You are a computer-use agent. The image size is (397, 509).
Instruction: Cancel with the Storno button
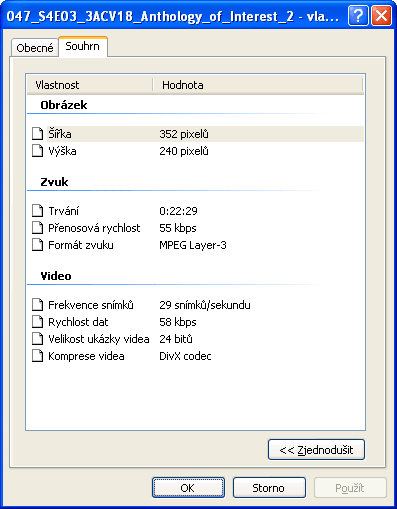pyautogui.click(x=269, y=488)
